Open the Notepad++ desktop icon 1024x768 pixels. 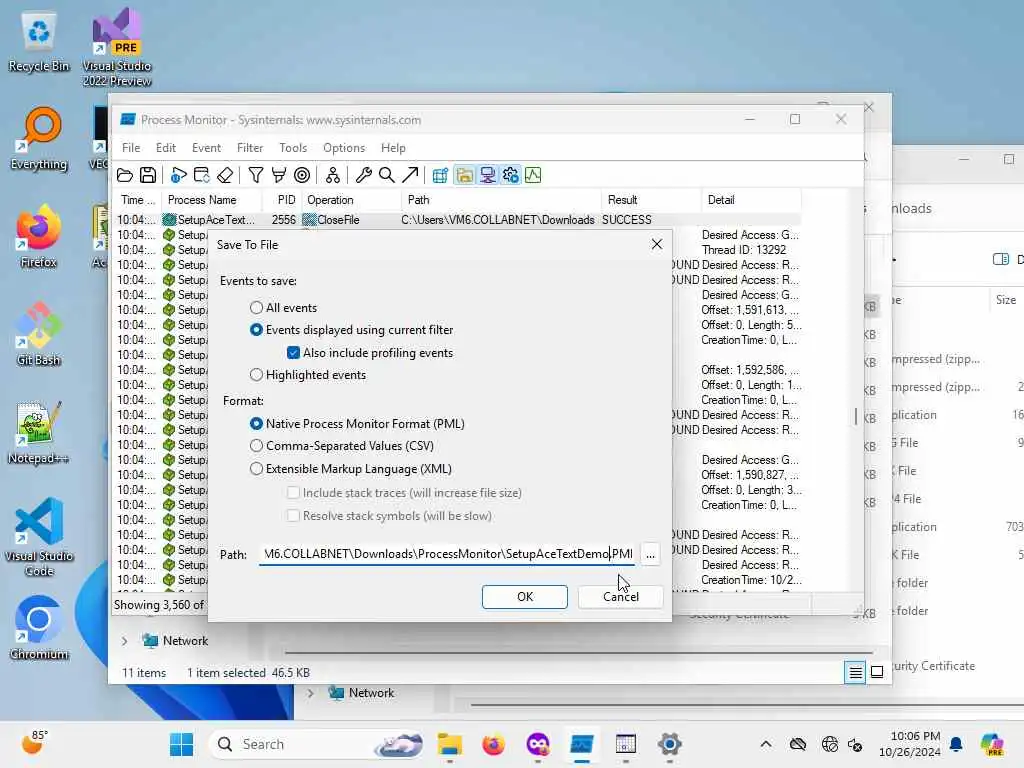(39, 433)
